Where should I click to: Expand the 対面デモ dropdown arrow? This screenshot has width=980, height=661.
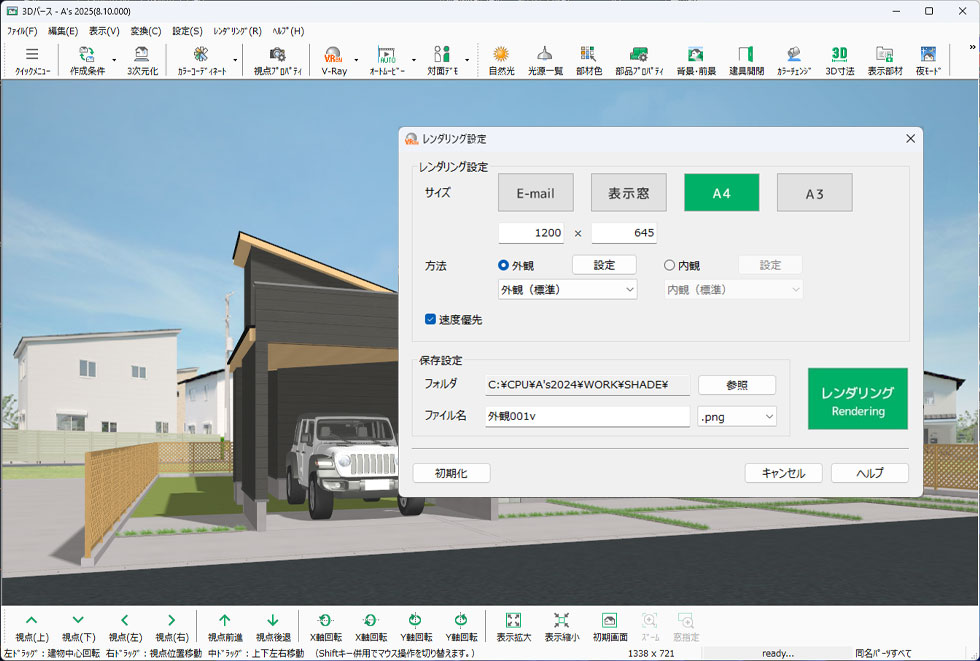click(x=467, y=61)
